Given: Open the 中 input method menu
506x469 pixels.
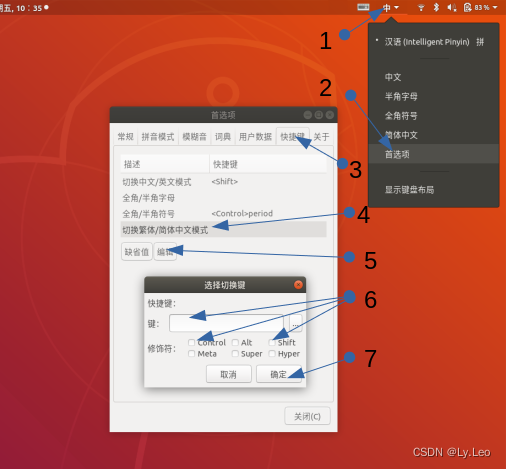Looking at the screenshot, I should [x=391, y=7].
